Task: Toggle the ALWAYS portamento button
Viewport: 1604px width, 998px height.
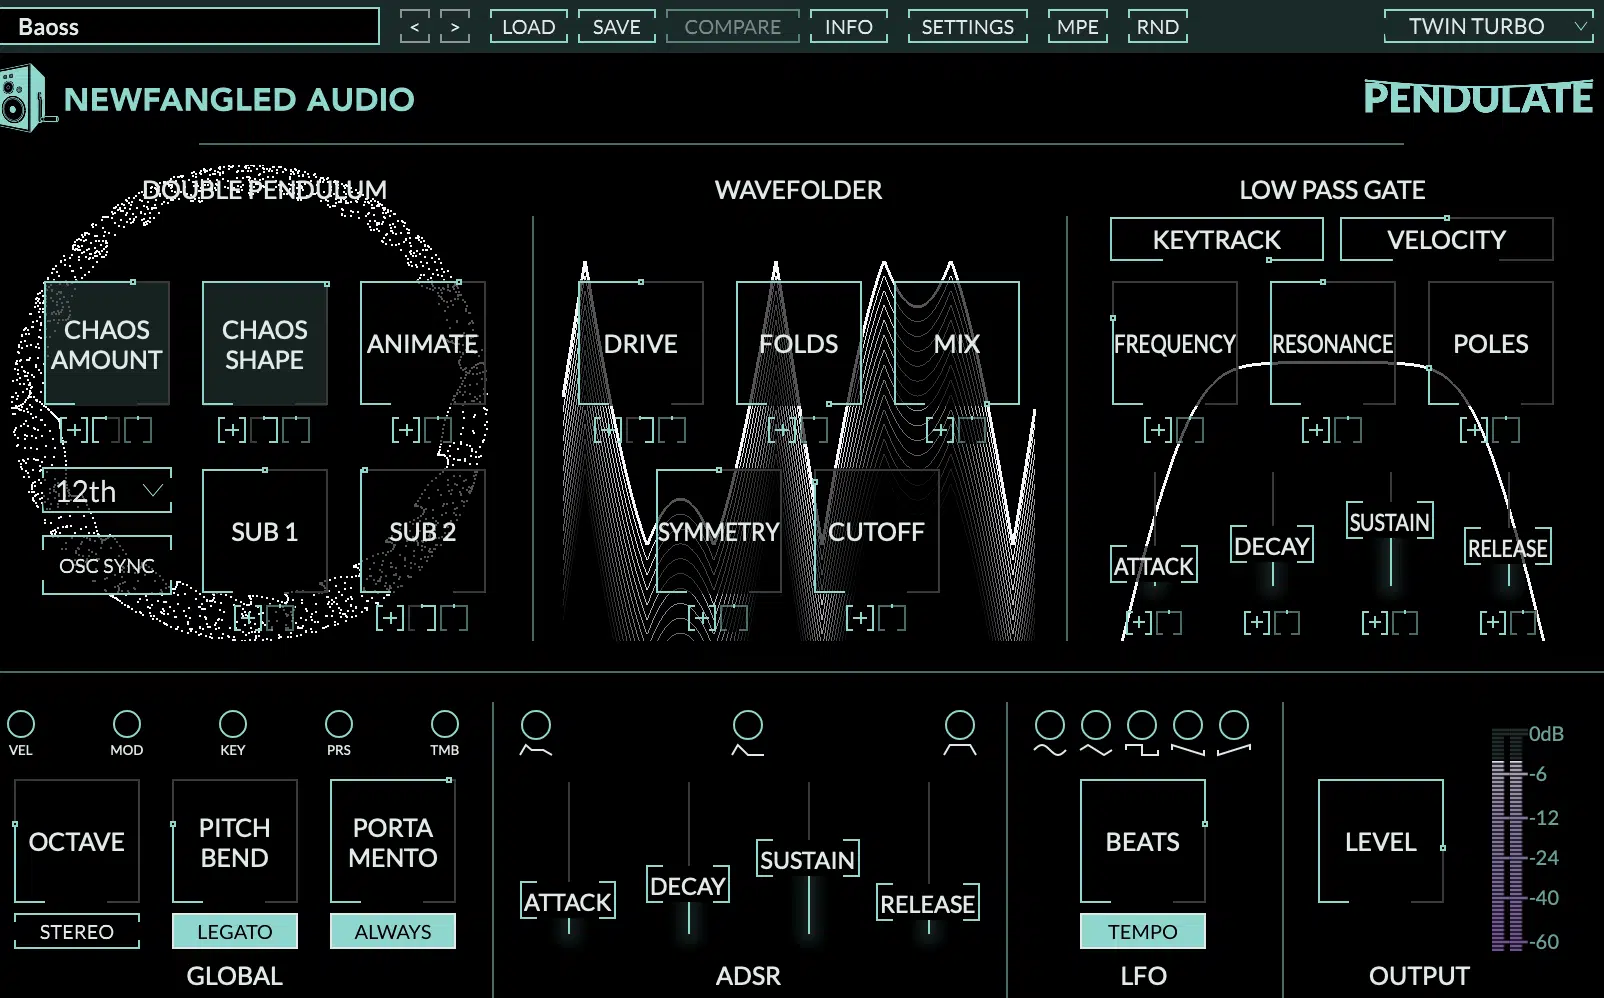Action: click(393, 931)
